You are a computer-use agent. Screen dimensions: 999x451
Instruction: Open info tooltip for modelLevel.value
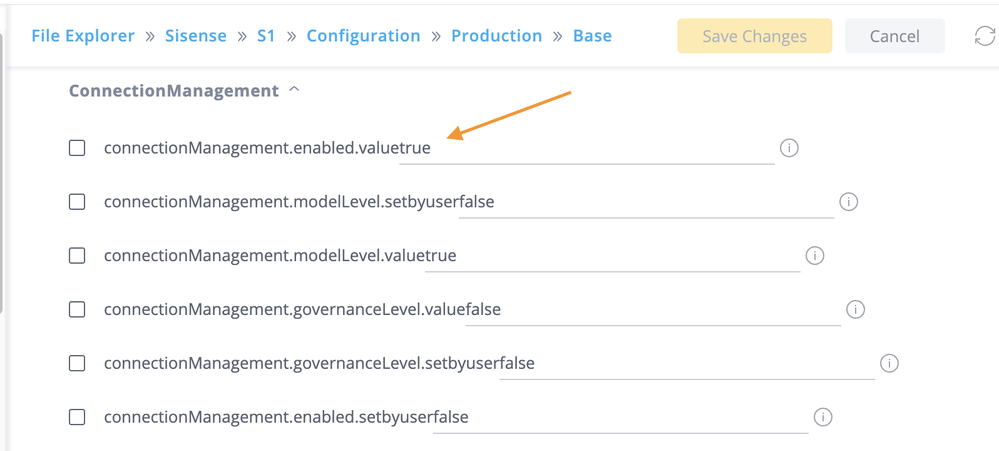pyautogui.click(x=814, y=256)
